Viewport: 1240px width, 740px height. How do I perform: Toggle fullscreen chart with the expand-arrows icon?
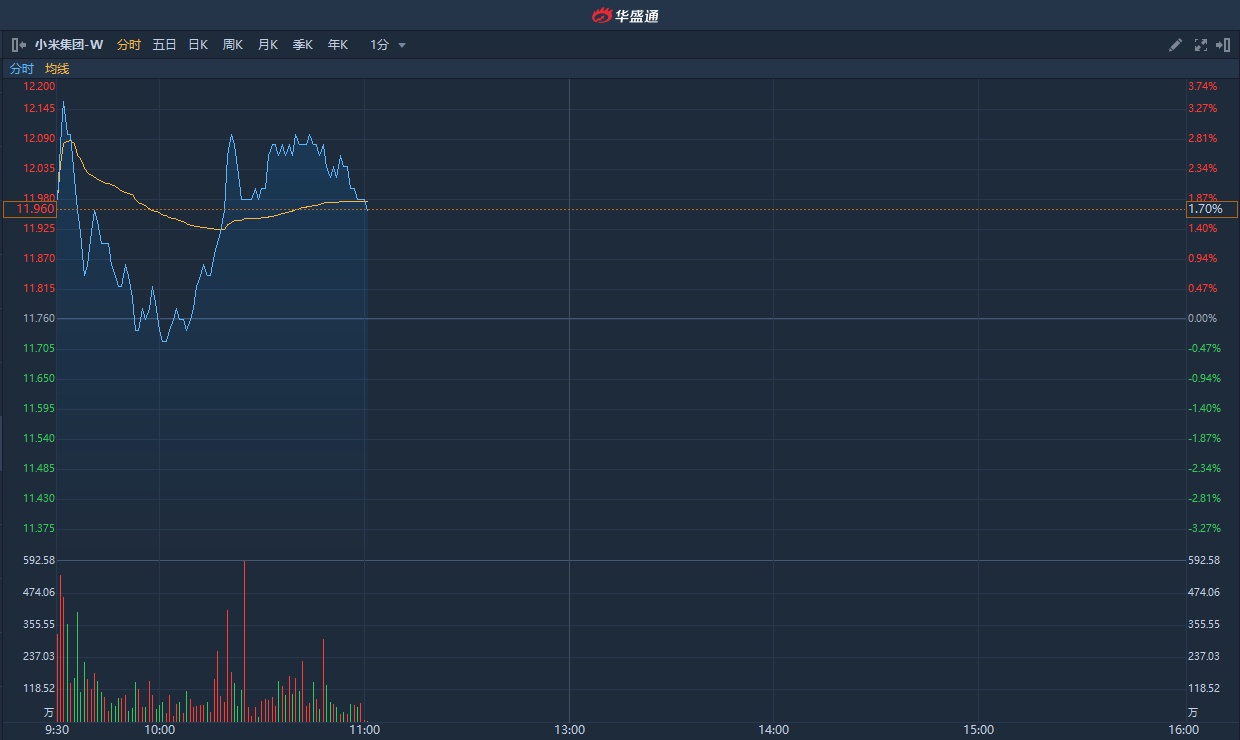(1201, 45)
